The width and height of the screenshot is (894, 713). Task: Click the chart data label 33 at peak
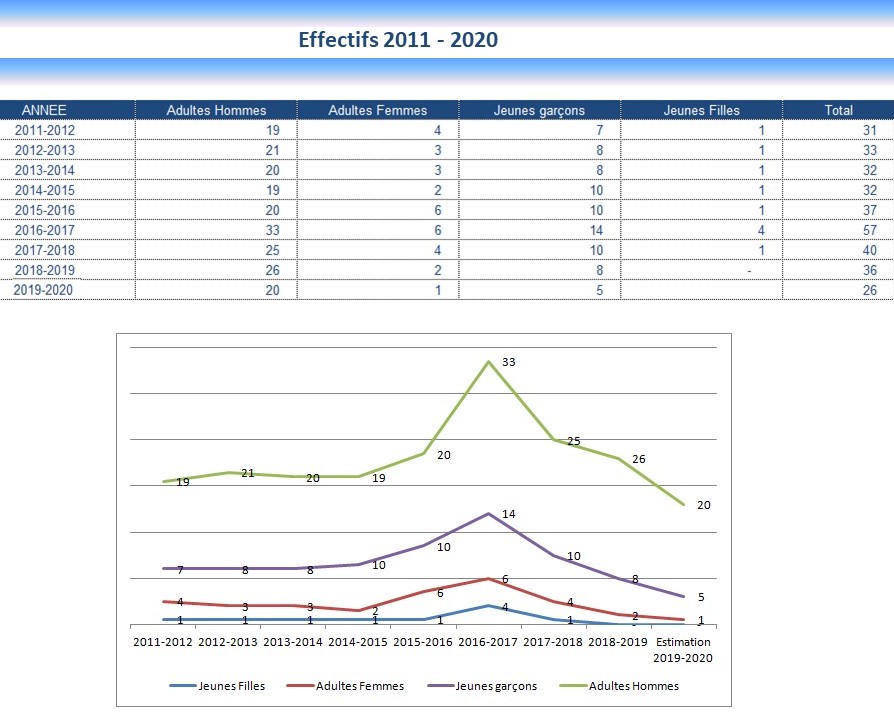tap(509, 362)
